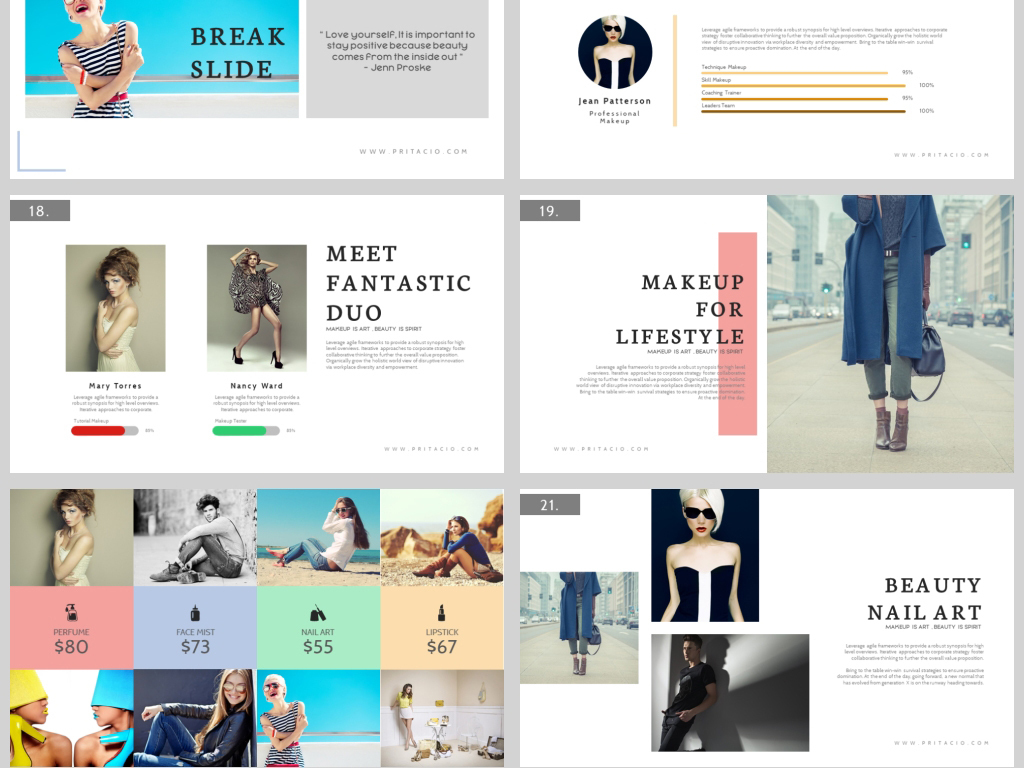
Task: Click the Leaders Team skill bar
Action: [x=803, y=111]
